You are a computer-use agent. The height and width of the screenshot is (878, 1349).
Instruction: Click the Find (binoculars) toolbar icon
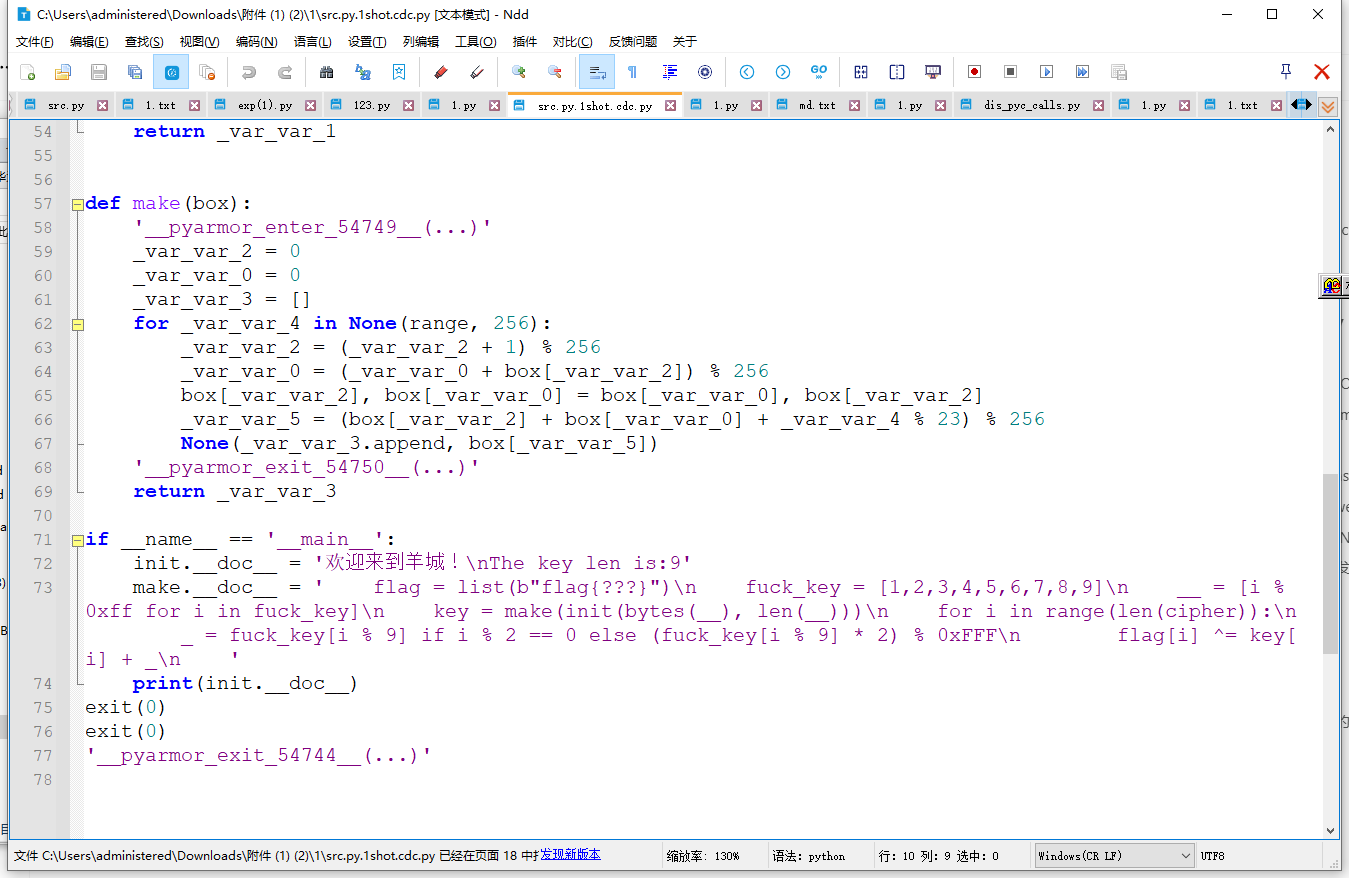pyautogui.click(x=326, y=72)
